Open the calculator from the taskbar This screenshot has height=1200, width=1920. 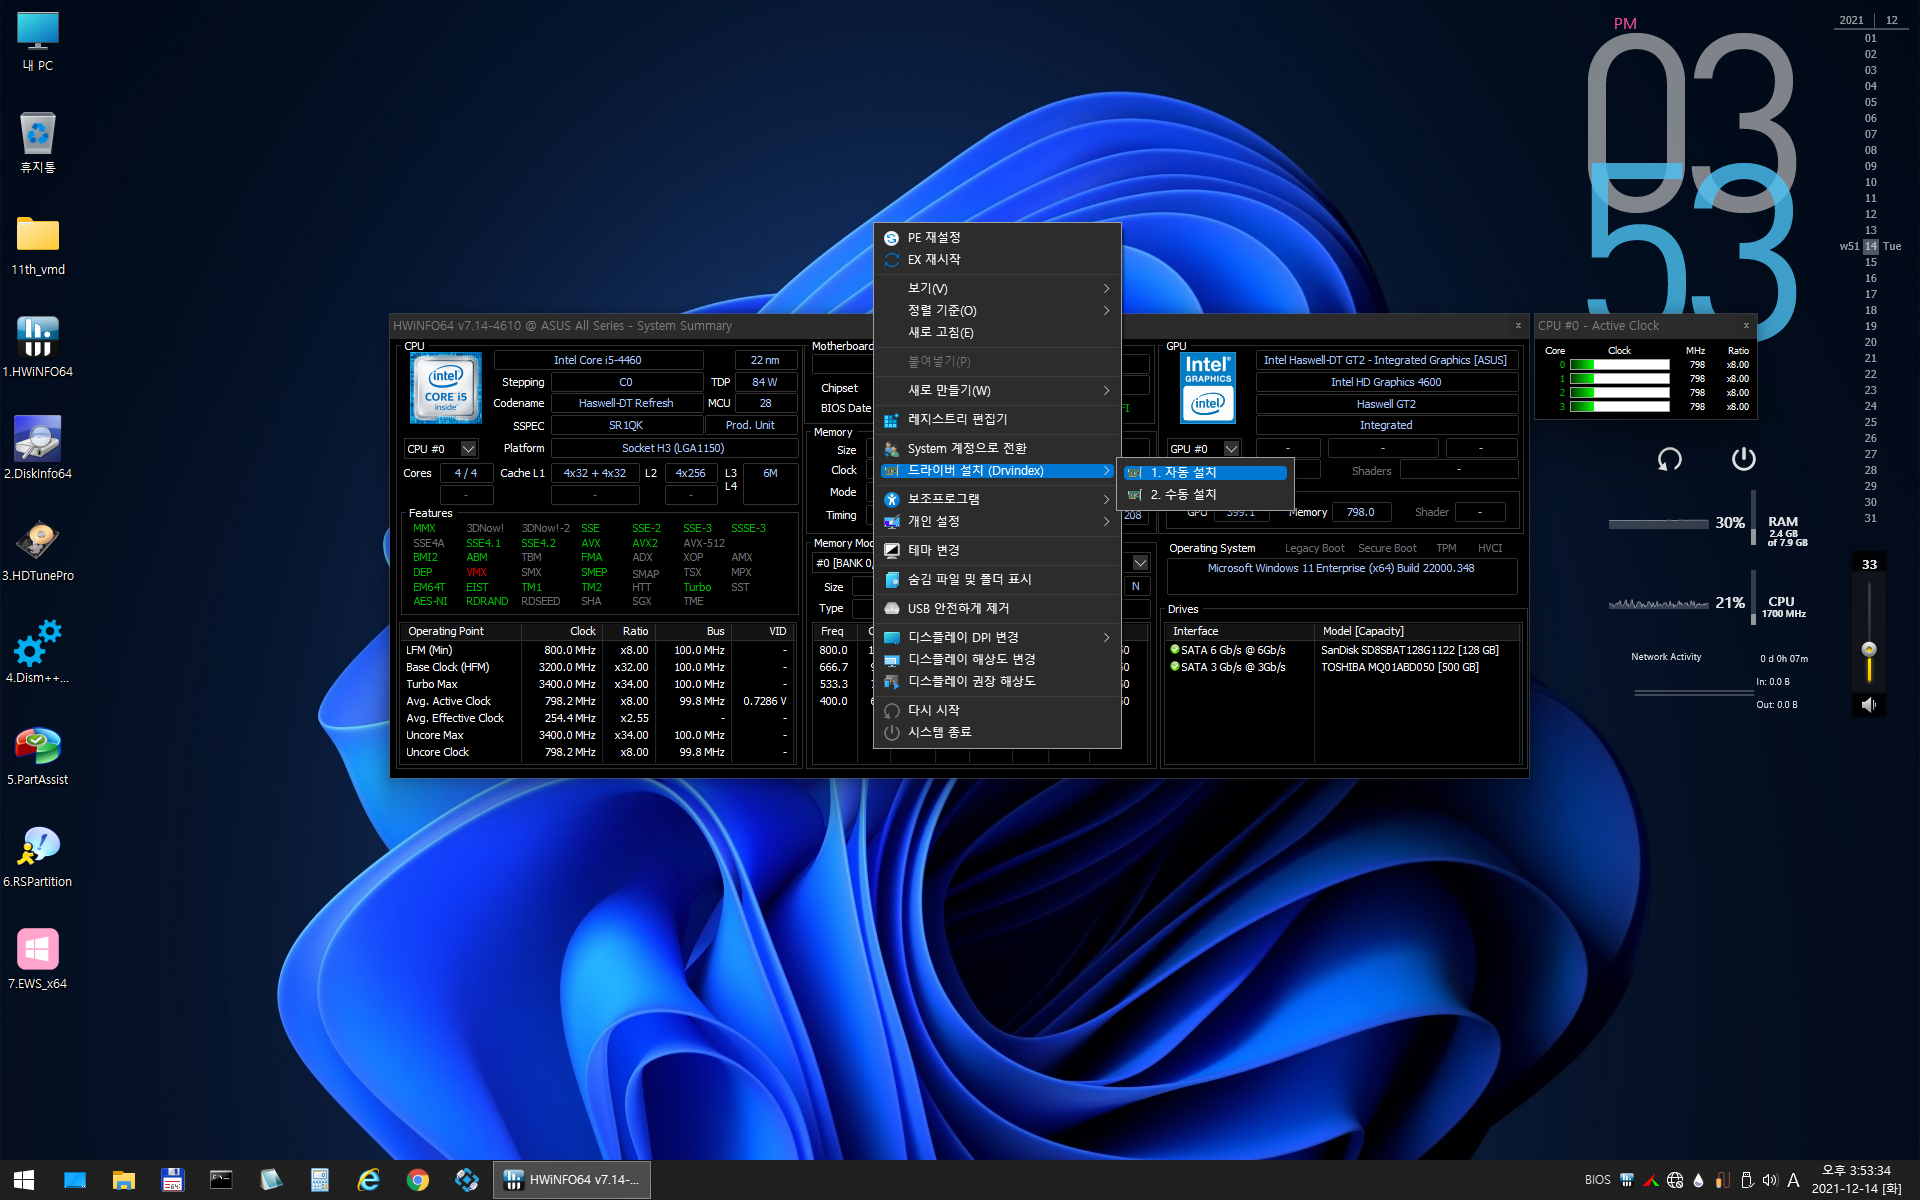pyautogui.click(x=319, y=1180)
